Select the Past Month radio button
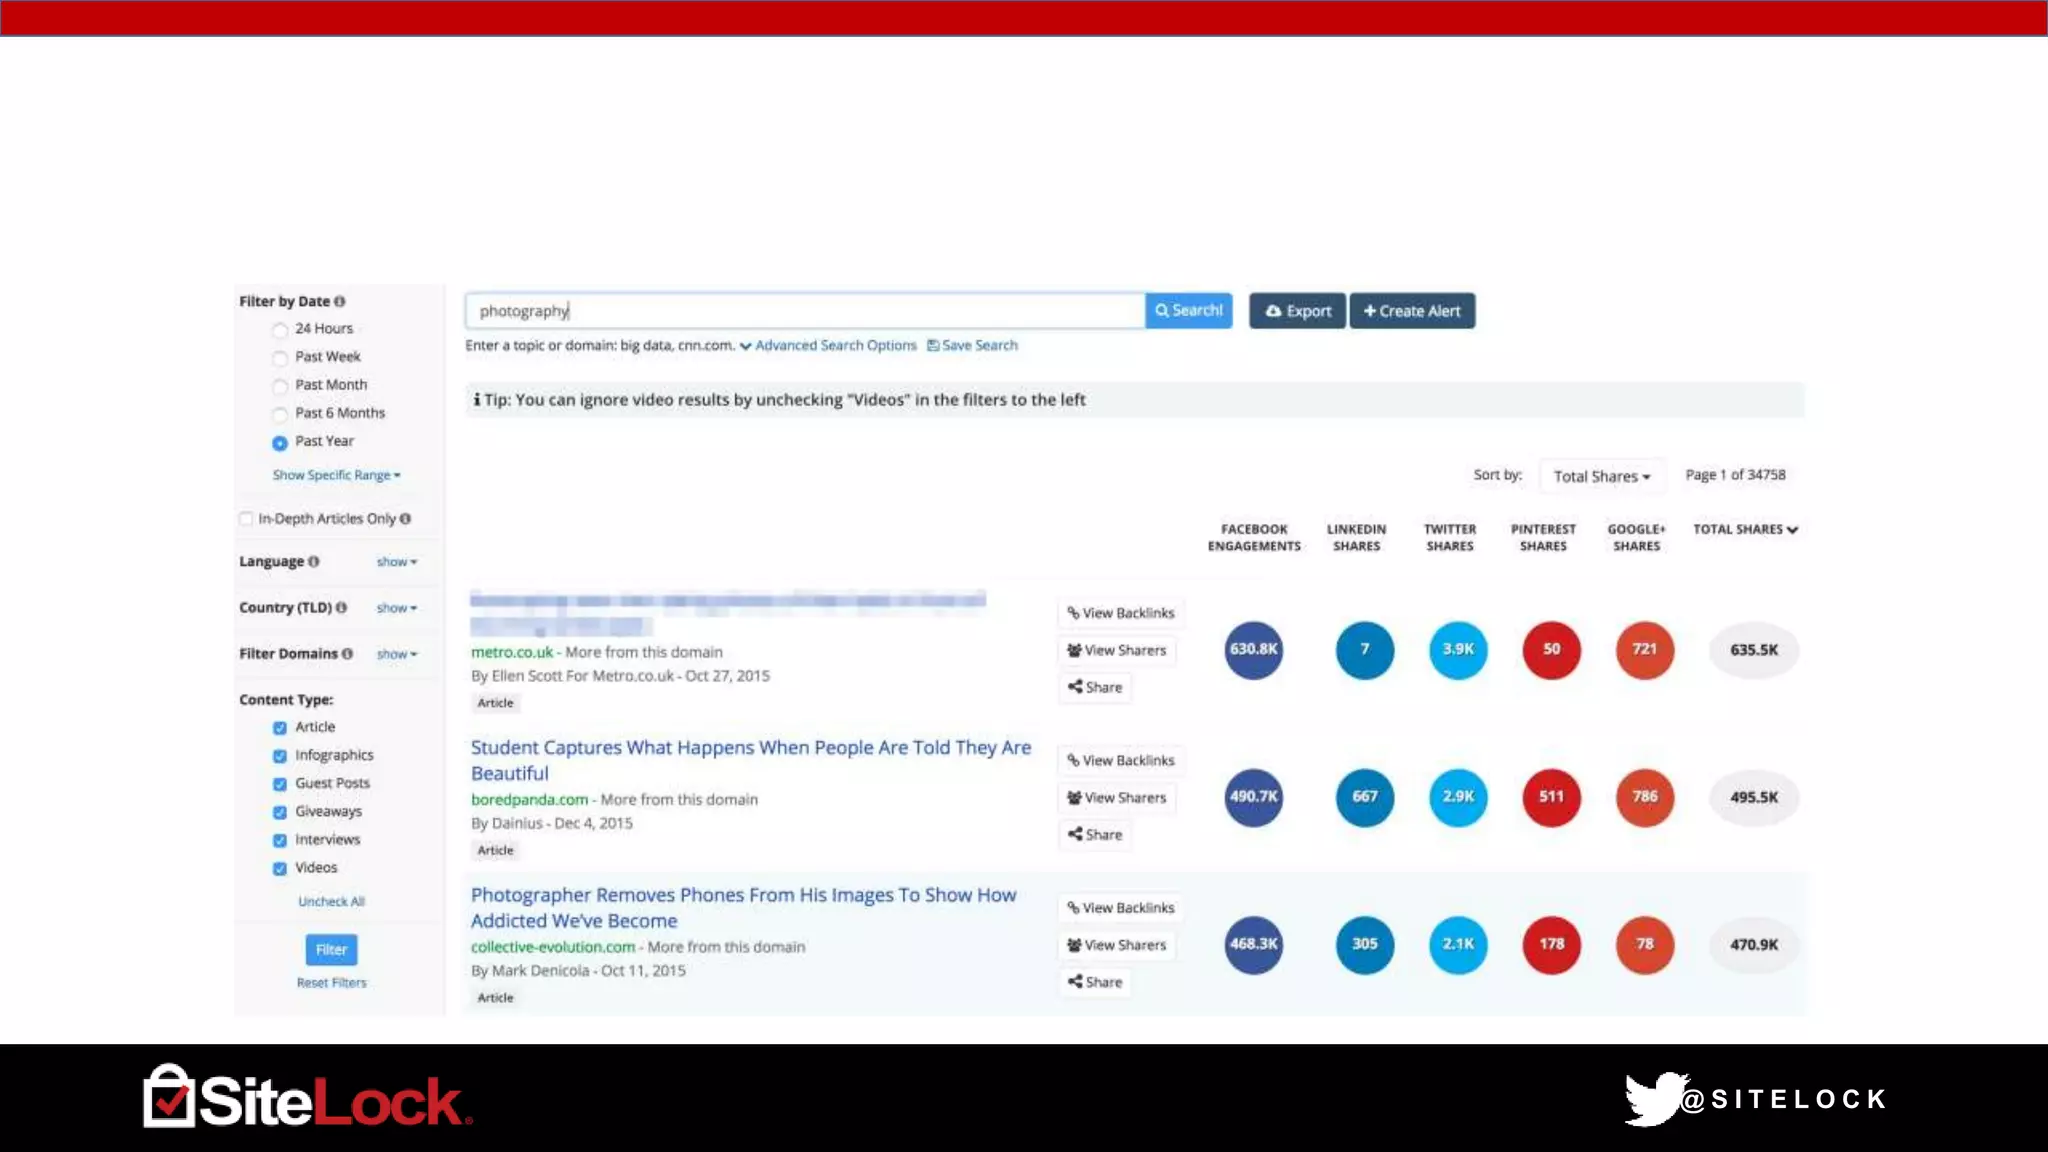The image size is (2048, 1152). [x=280, y=386]
